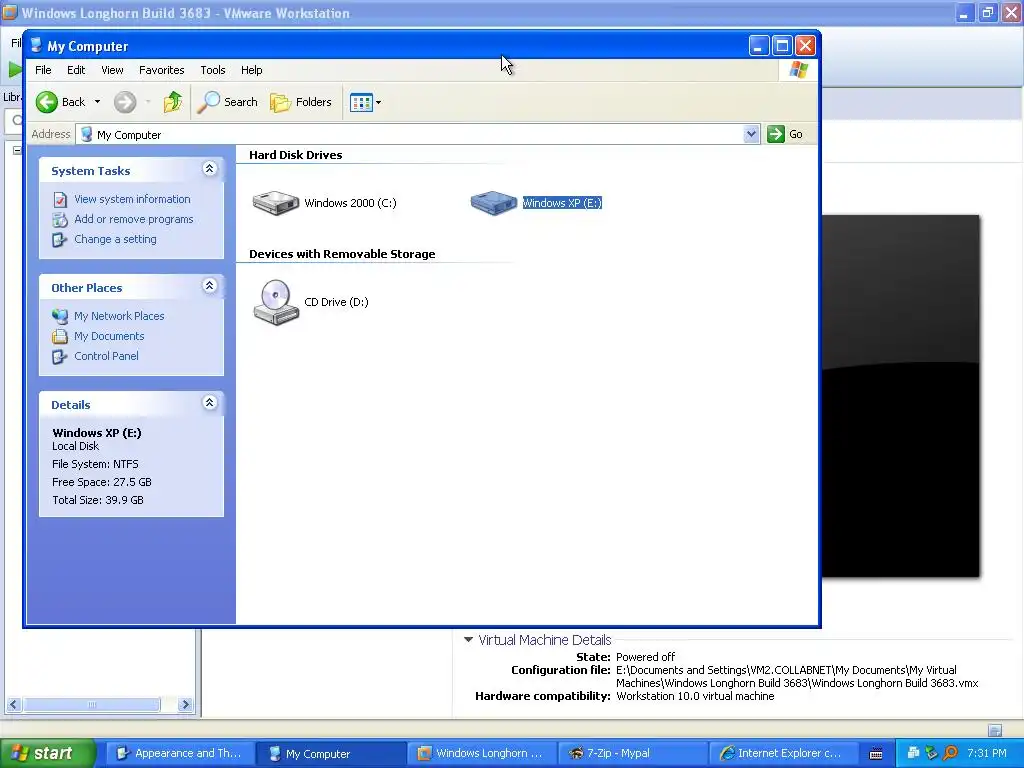
Task: Click Add or remove programs link
Action: 133,219
